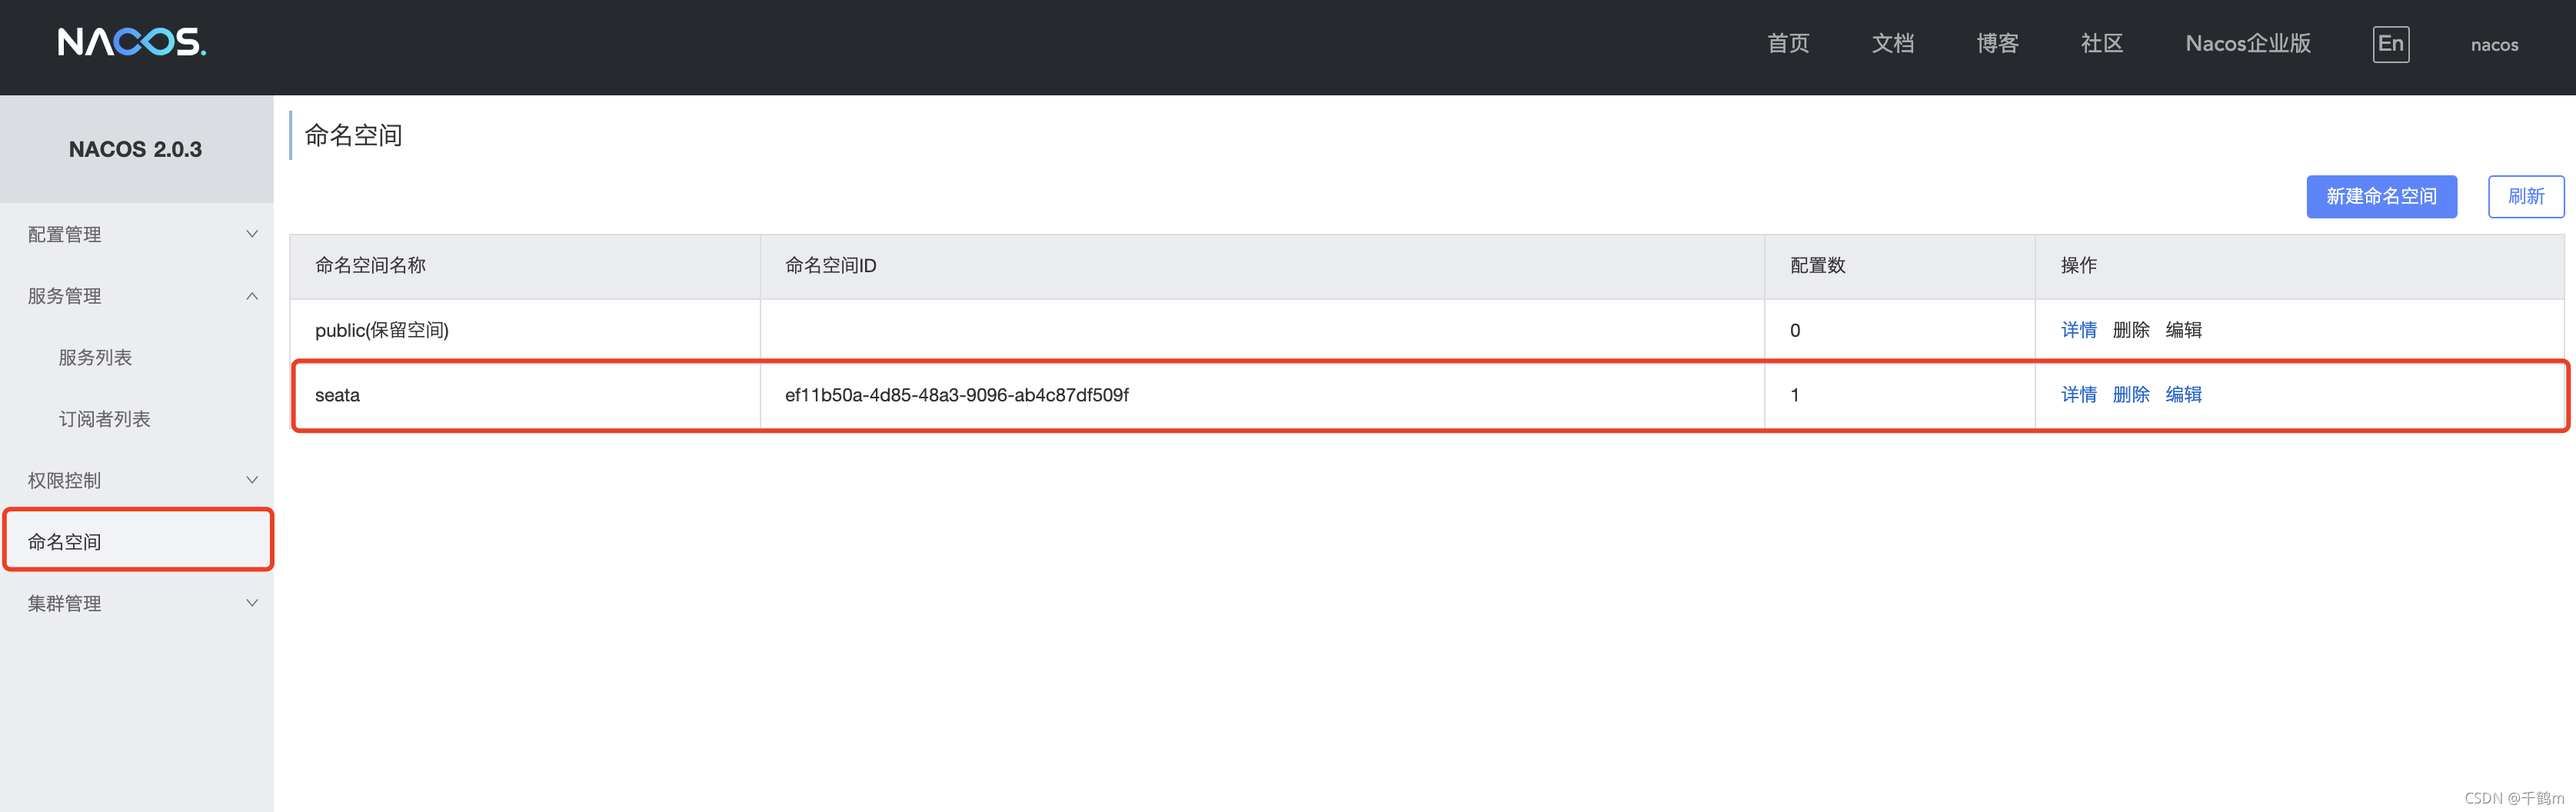View 详情 for the public namespace
This screenshot has width=2576, height=812.
(2078, 330)
